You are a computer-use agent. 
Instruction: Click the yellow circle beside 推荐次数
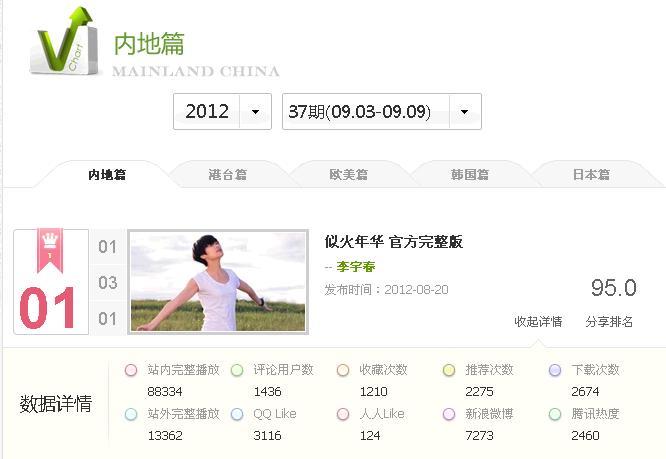click(x=449, y=370)
